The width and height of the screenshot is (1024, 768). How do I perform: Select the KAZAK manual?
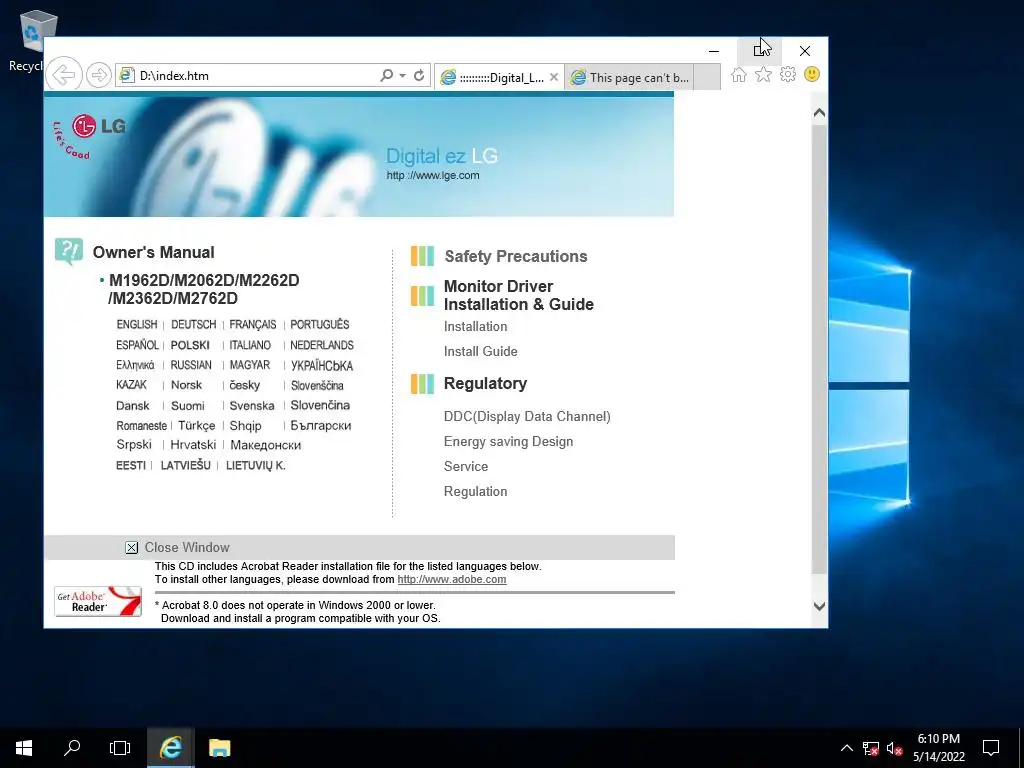pos(131,385)
